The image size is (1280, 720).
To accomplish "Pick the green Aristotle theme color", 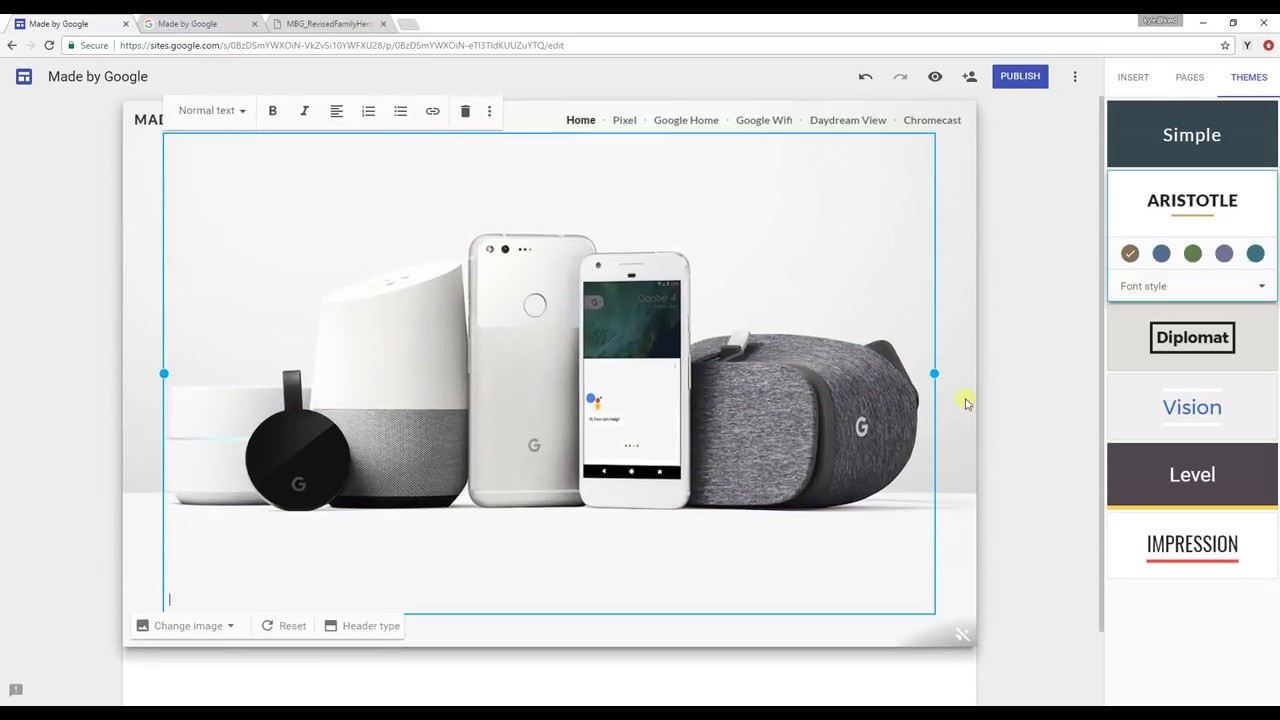I will [x=1192, y=254].
